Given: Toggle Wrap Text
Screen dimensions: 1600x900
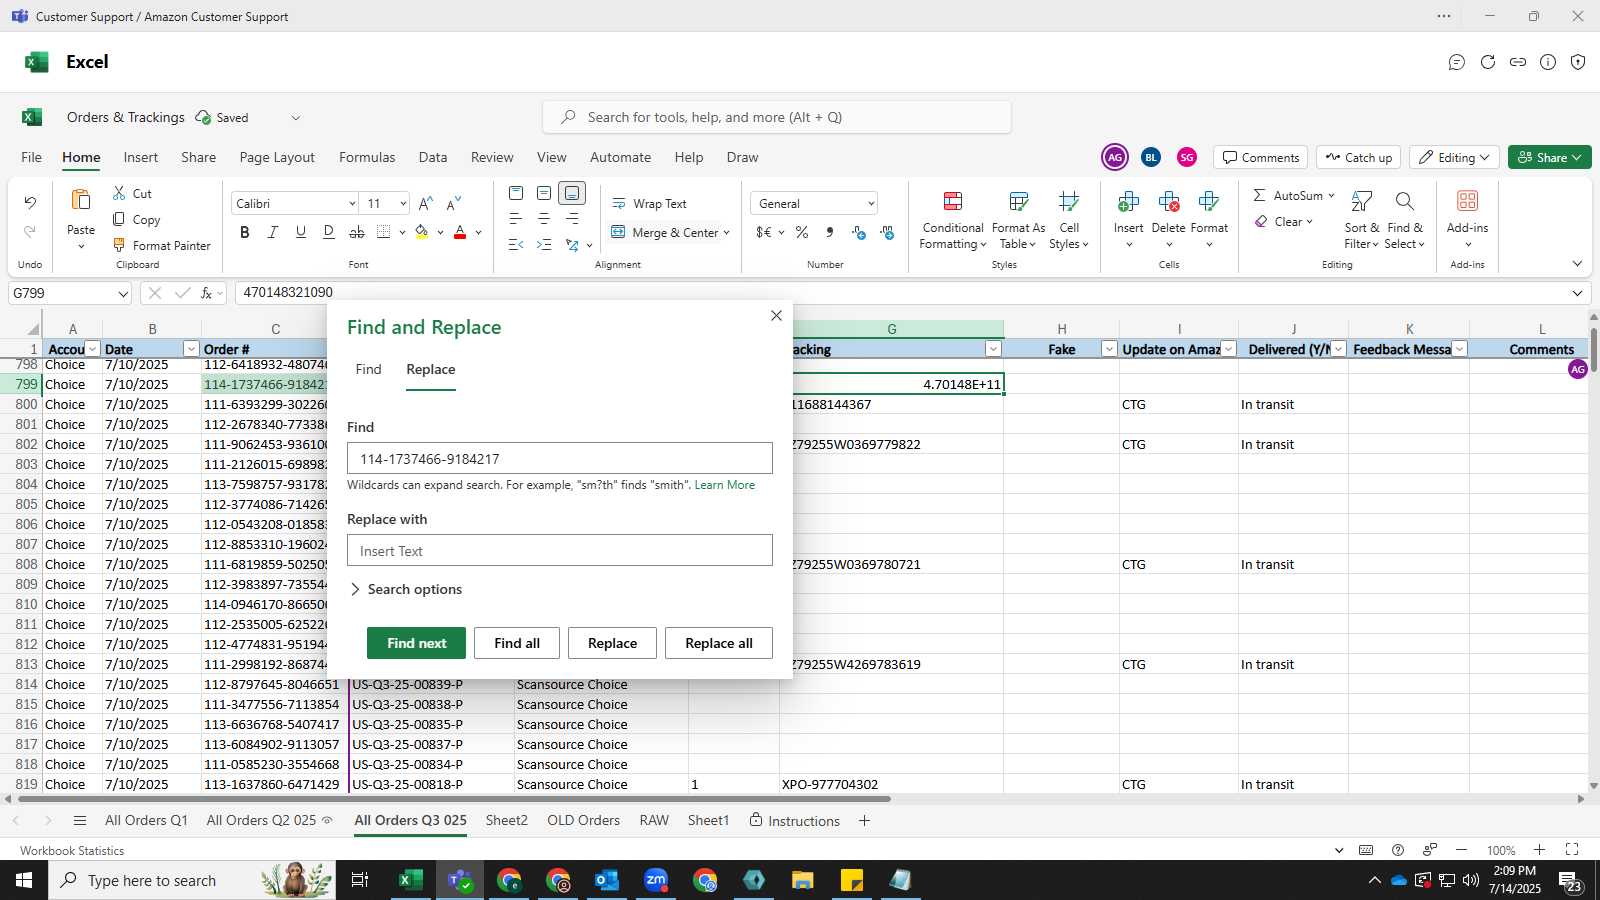Looking at the screenshot, I should pos(649,203).
